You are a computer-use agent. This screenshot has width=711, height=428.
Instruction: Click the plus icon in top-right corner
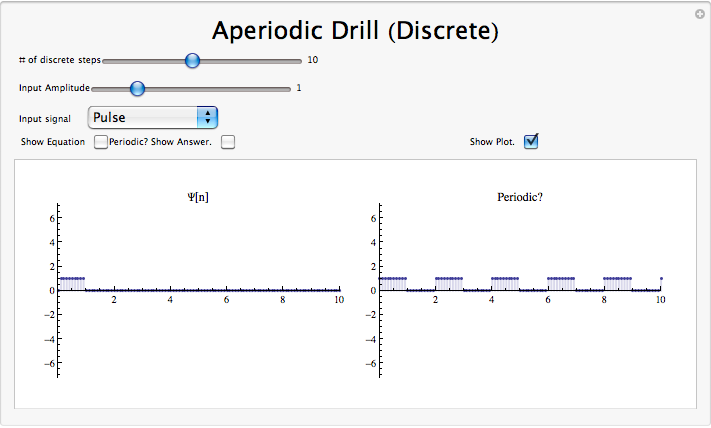point(699,14)
